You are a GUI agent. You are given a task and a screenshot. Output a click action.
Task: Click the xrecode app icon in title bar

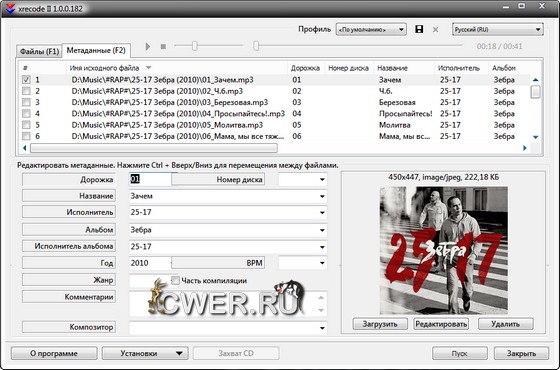(x=10, y=9)
